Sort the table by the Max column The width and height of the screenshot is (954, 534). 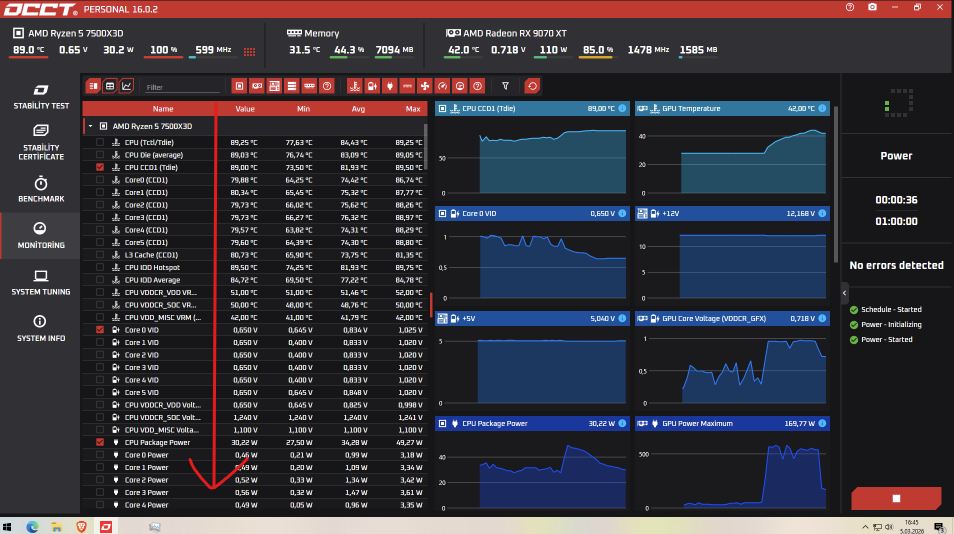(x=413, y=109)
